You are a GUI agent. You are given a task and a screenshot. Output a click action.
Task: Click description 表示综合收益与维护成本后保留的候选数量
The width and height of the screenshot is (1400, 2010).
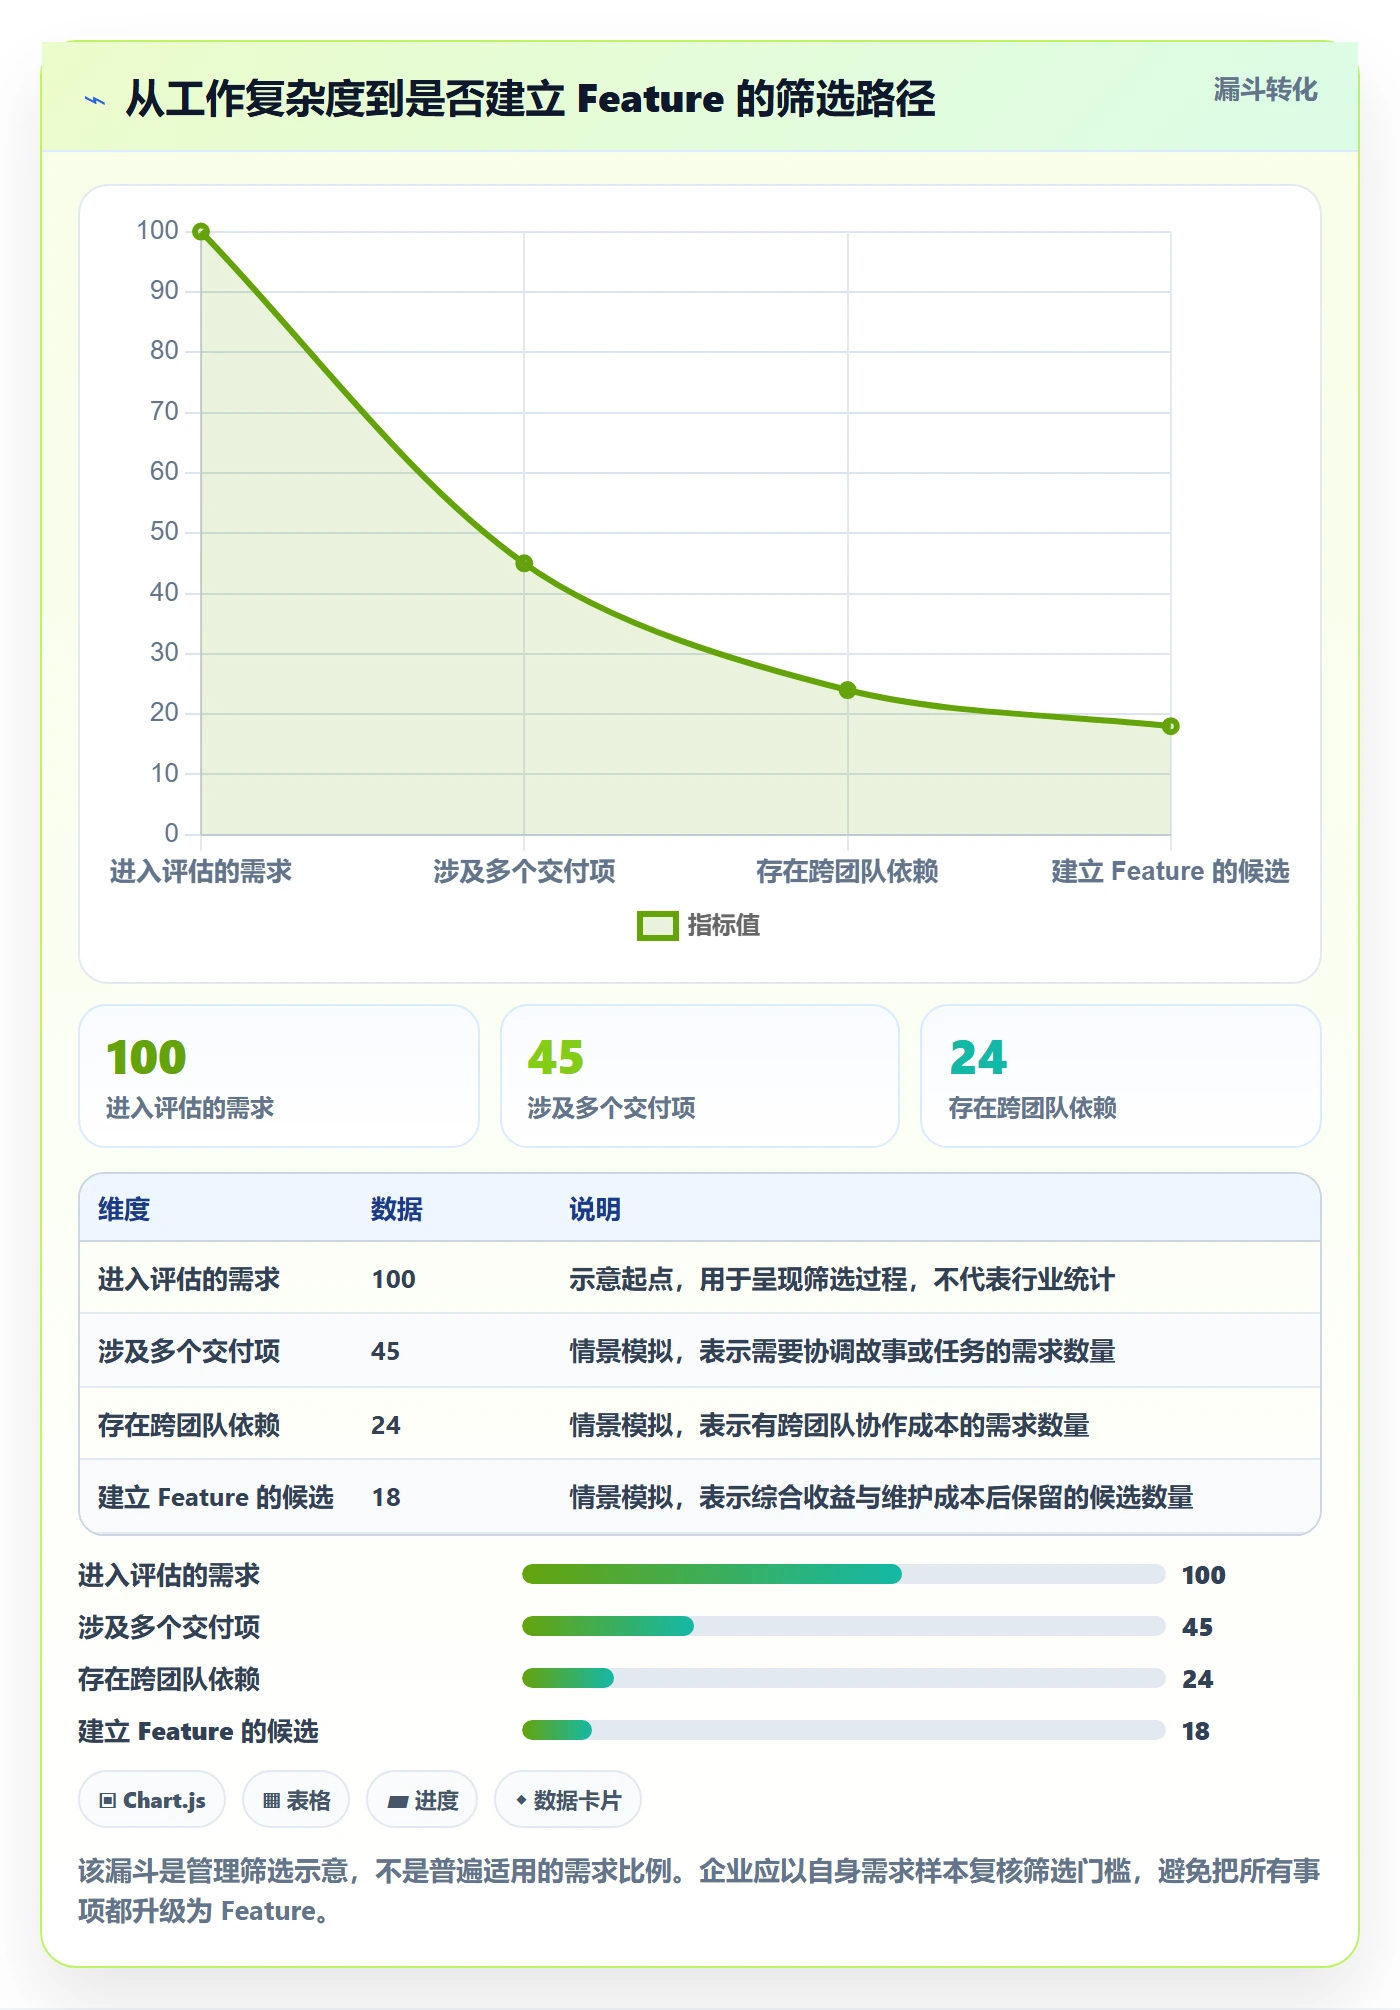point(946,1498)
